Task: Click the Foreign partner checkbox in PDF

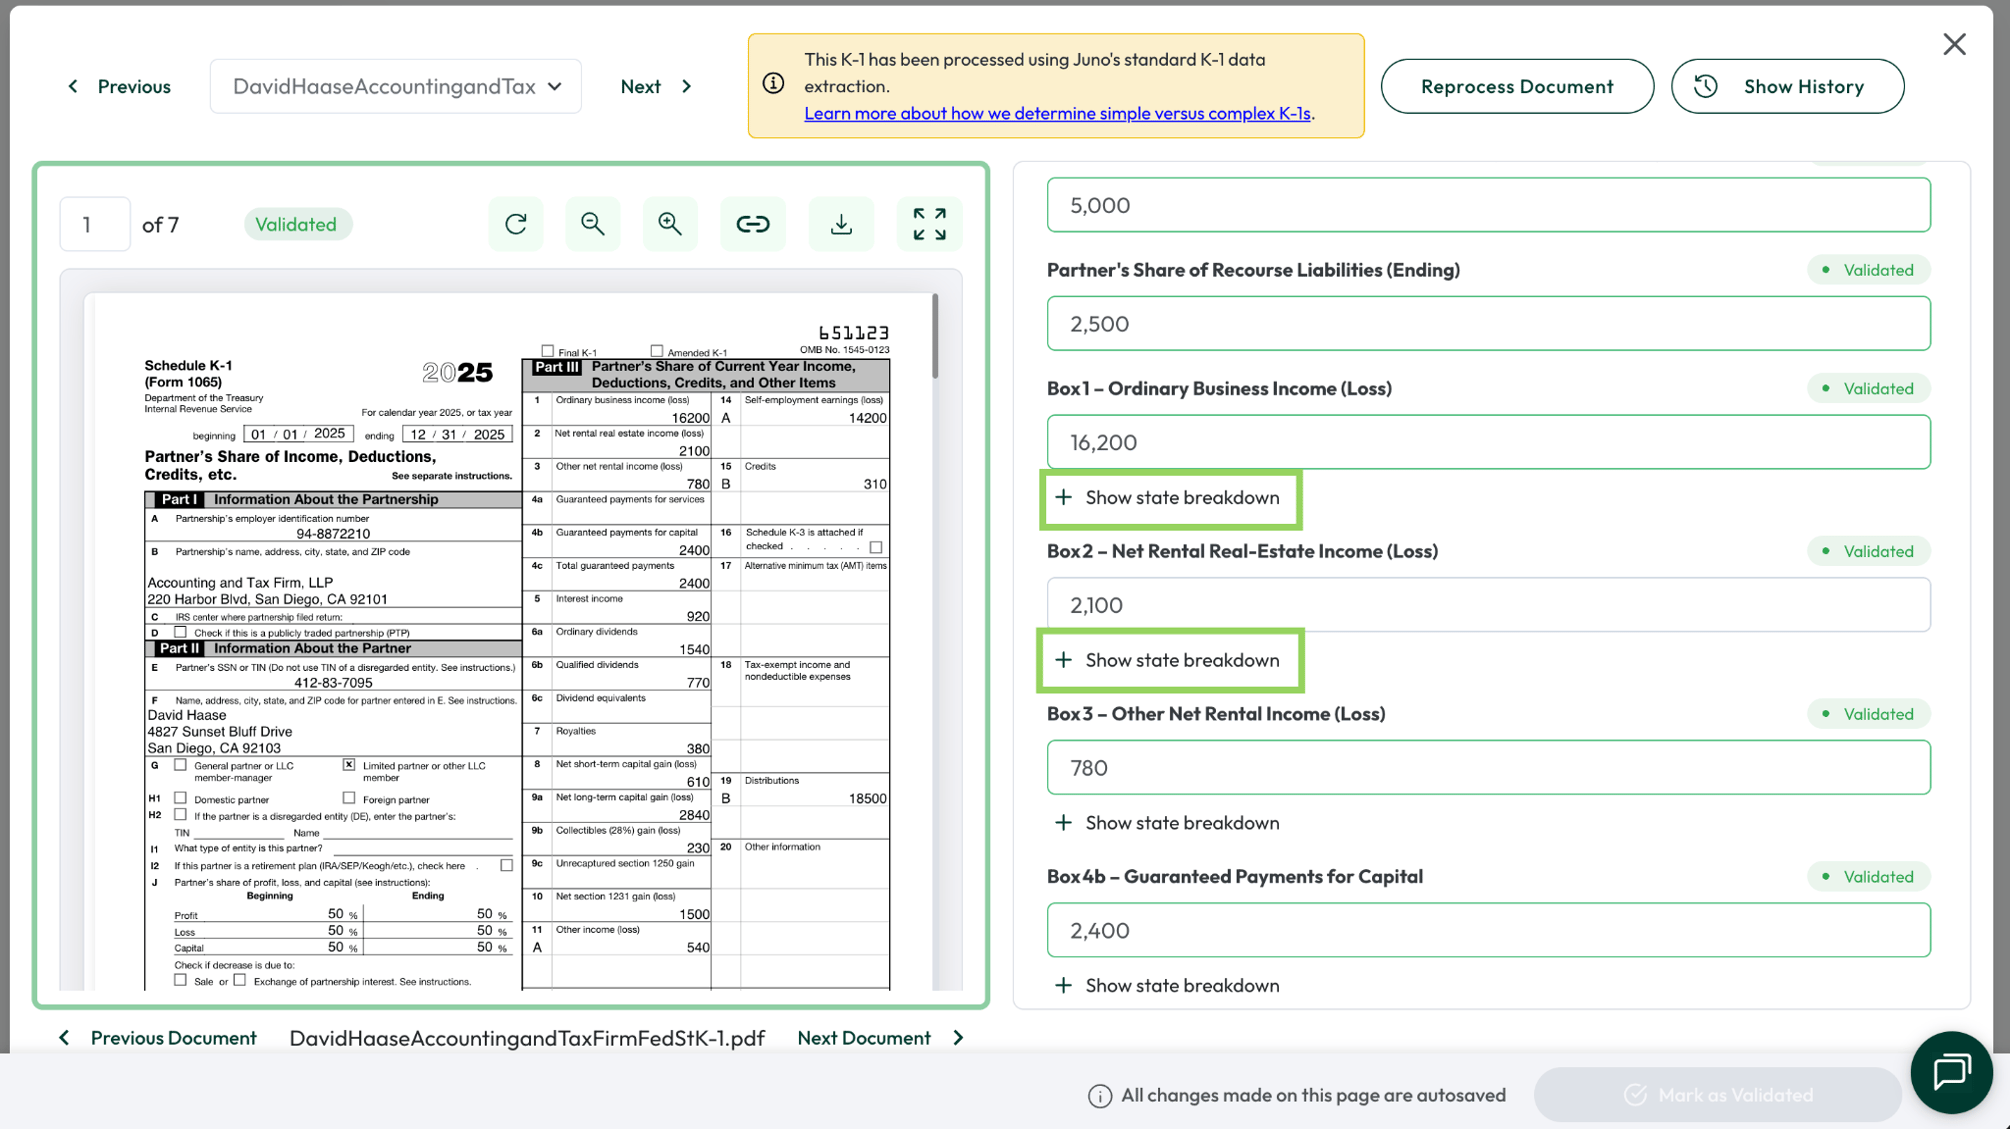Action: 348,798
